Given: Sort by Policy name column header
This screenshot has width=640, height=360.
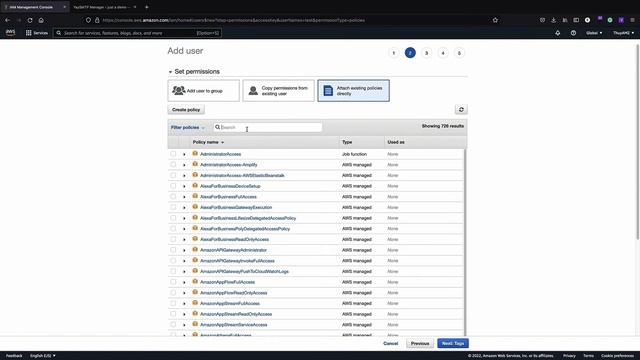Looking at the screenshot, I should click(x=208, y=142).
